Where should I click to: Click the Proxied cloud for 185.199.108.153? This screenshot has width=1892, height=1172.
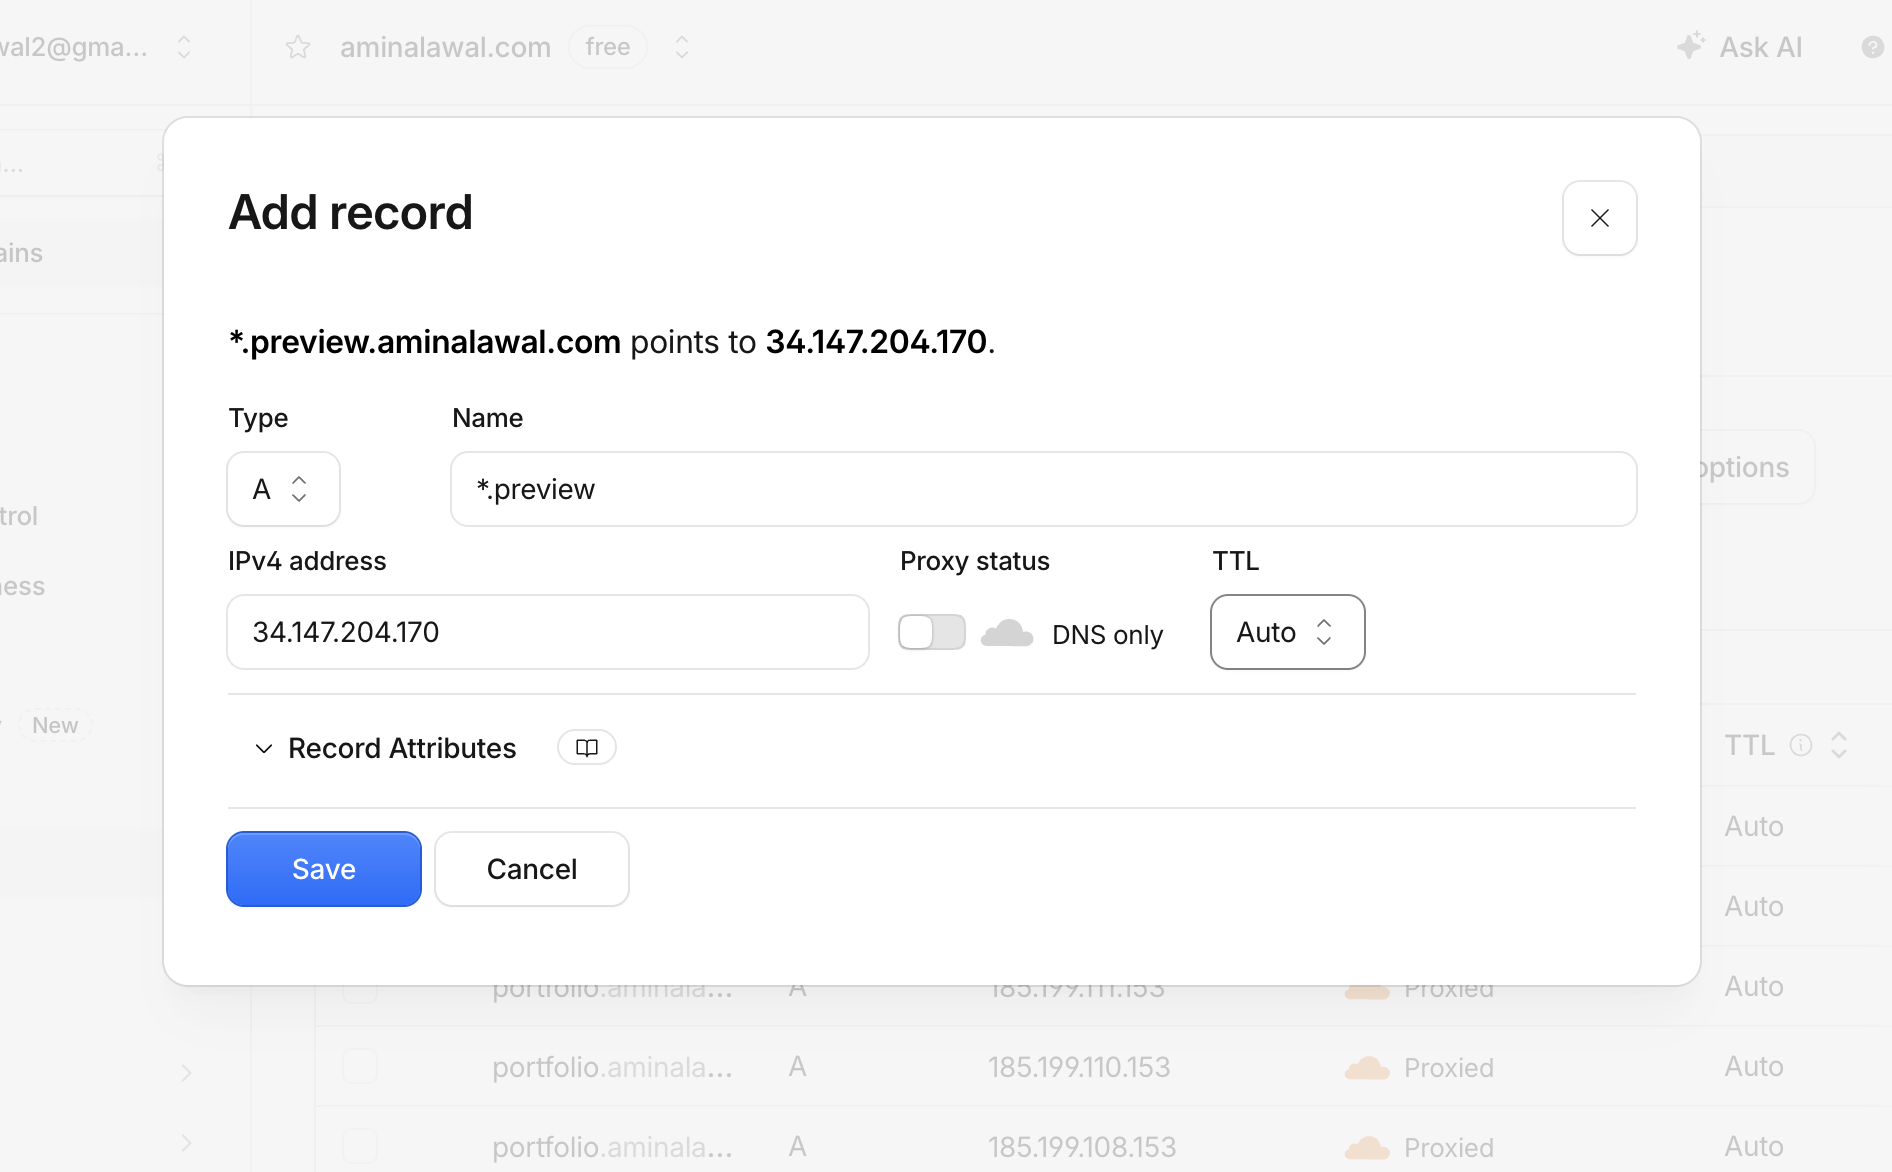coord(1367,1148)
